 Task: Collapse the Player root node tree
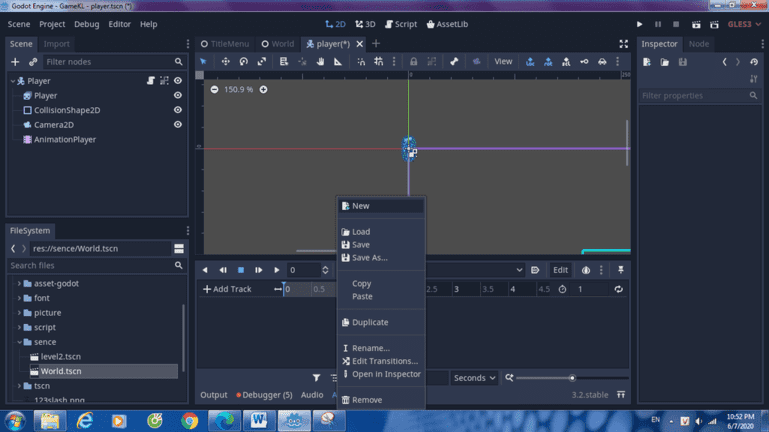pos(14,81)
